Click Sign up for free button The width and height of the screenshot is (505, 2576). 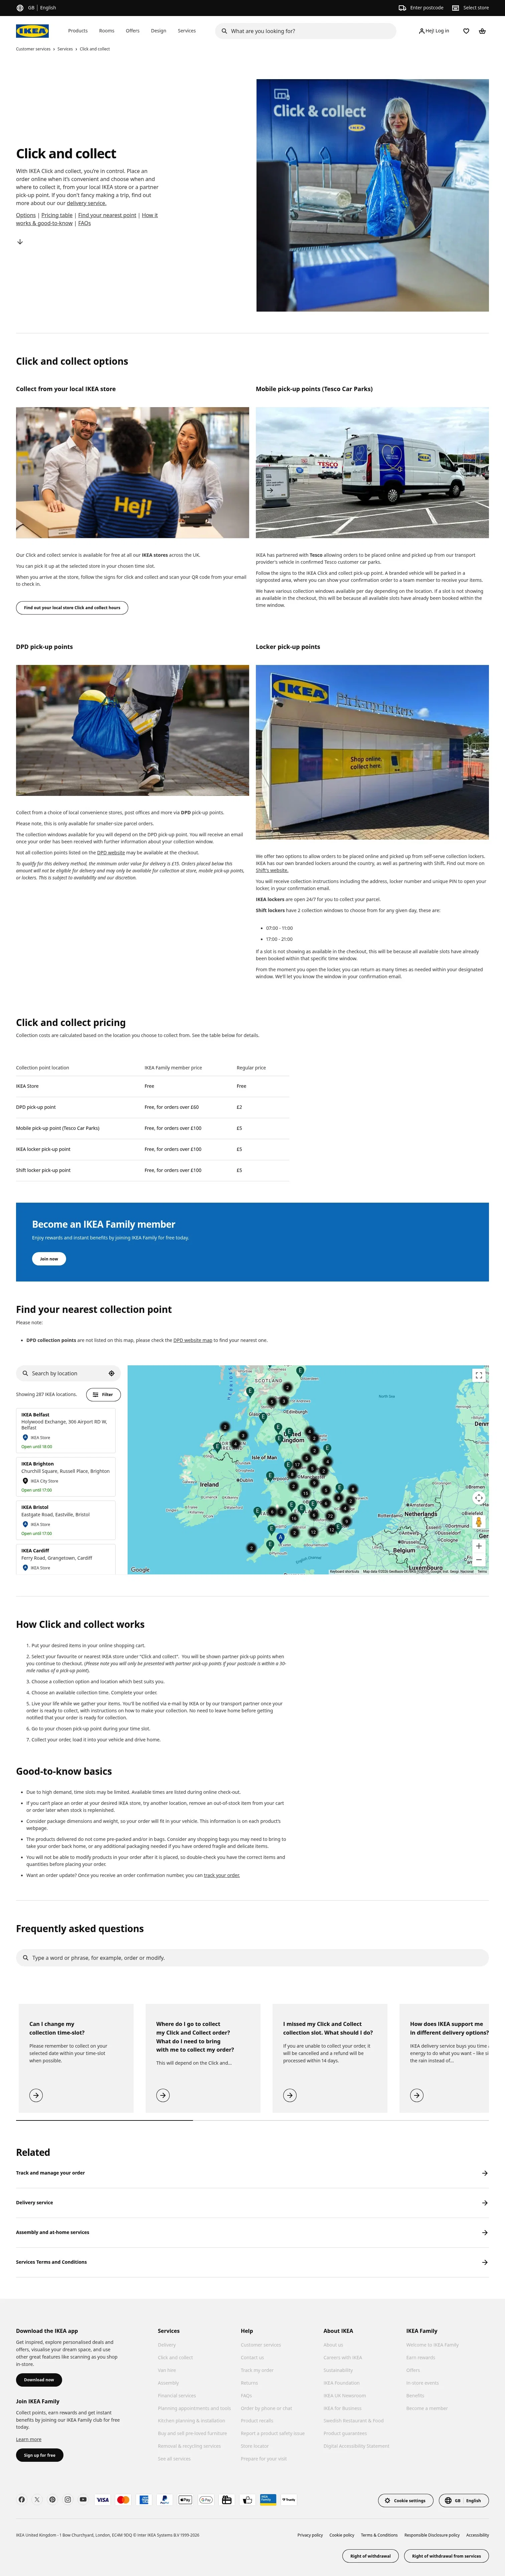click(40, 2455)
